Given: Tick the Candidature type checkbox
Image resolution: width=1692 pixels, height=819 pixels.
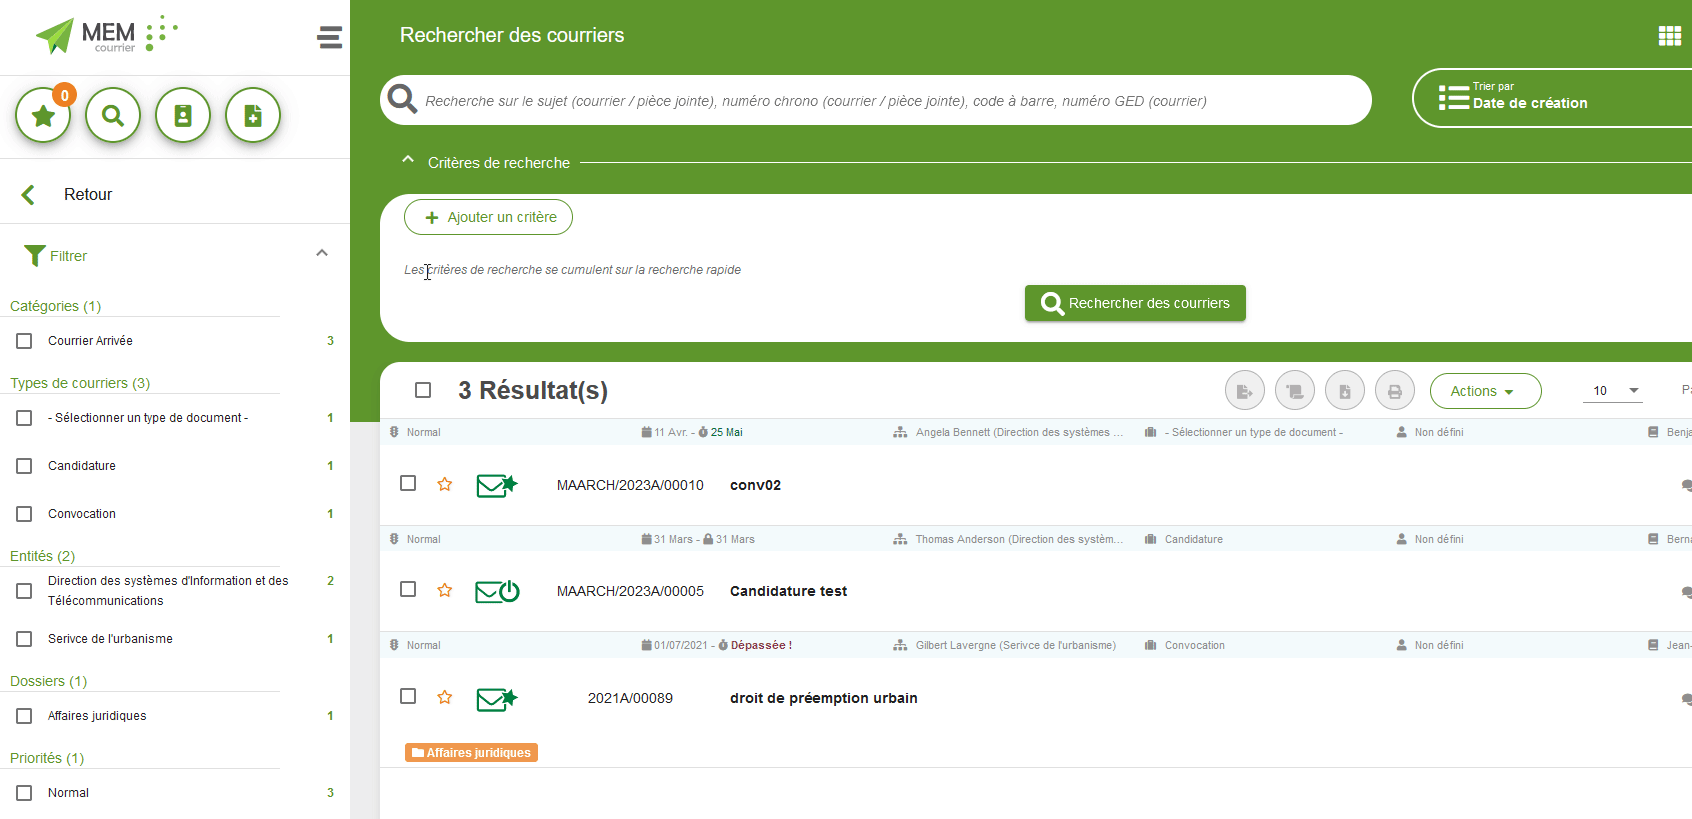Looking at the screenshot, I should click(24, 466).
